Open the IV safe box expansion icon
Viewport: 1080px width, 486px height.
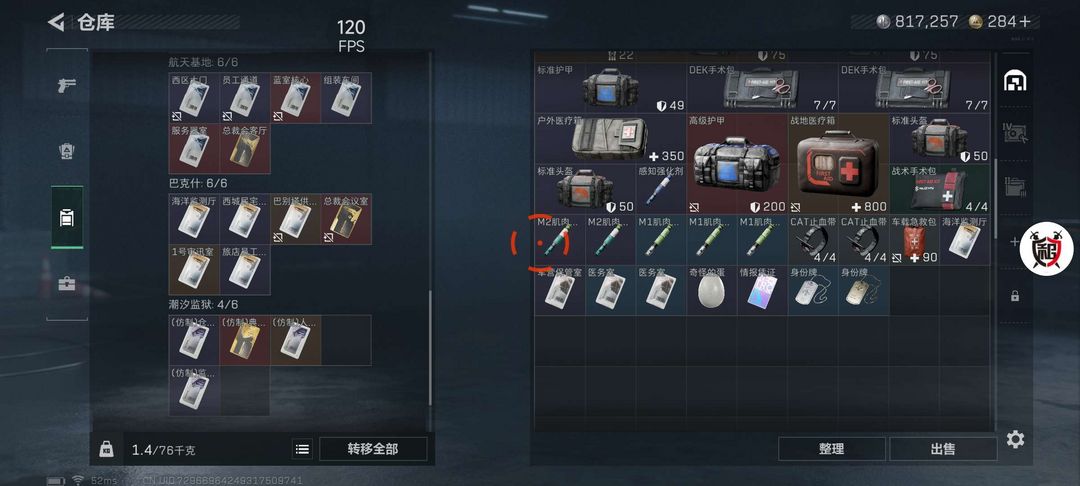[1015, 133]
